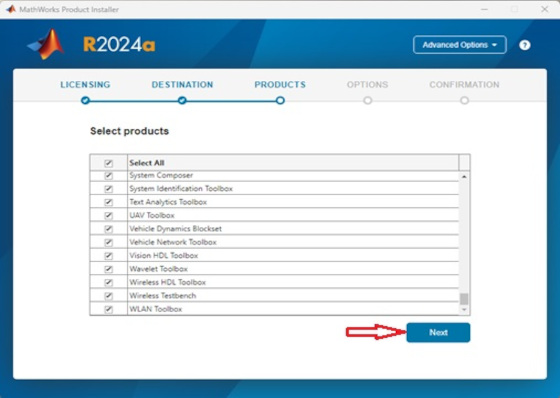Click the product list scroll-down arrow
This screenshot has width=560, height=398.
tap(464, 310)
